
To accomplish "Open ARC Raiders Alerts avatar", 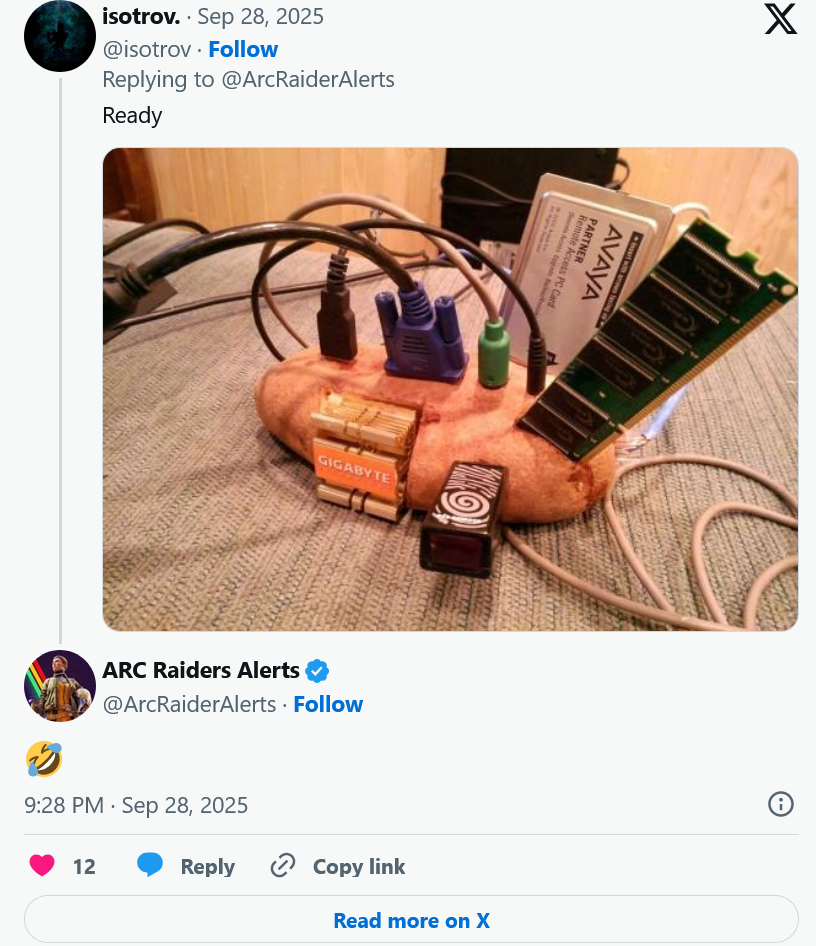I will point(59,686).
